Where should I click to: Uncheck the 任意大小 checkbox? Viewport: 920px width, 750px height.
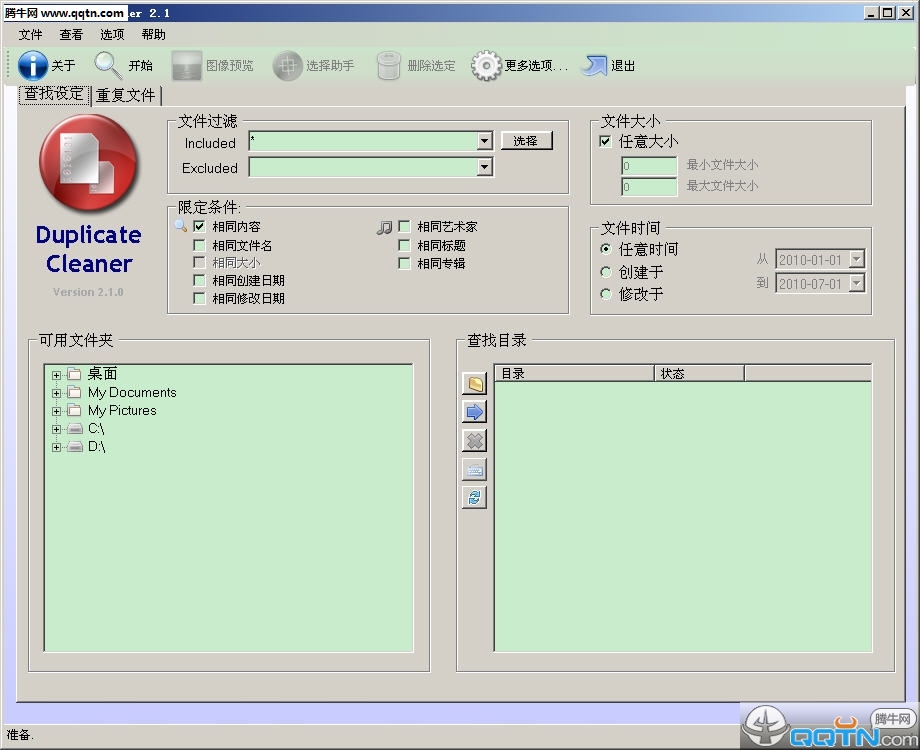coord(606,141)
